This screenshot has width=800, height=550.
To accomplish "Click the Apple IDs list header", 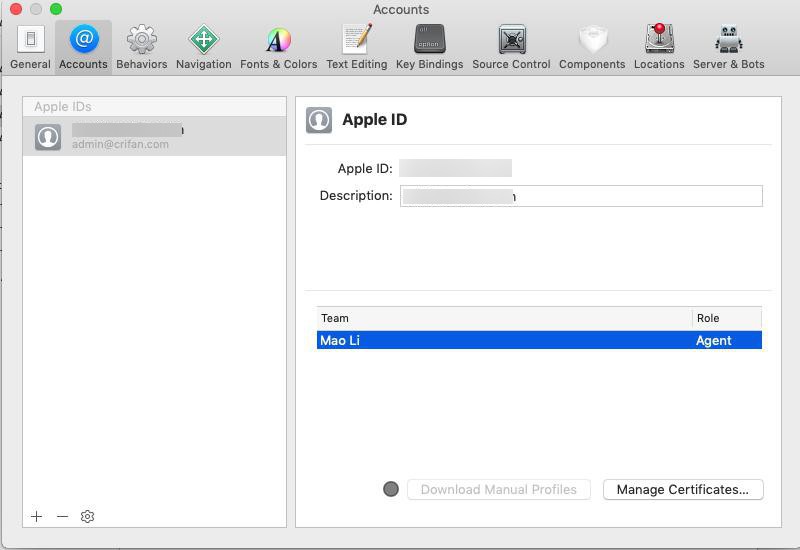I will [155, 107].
